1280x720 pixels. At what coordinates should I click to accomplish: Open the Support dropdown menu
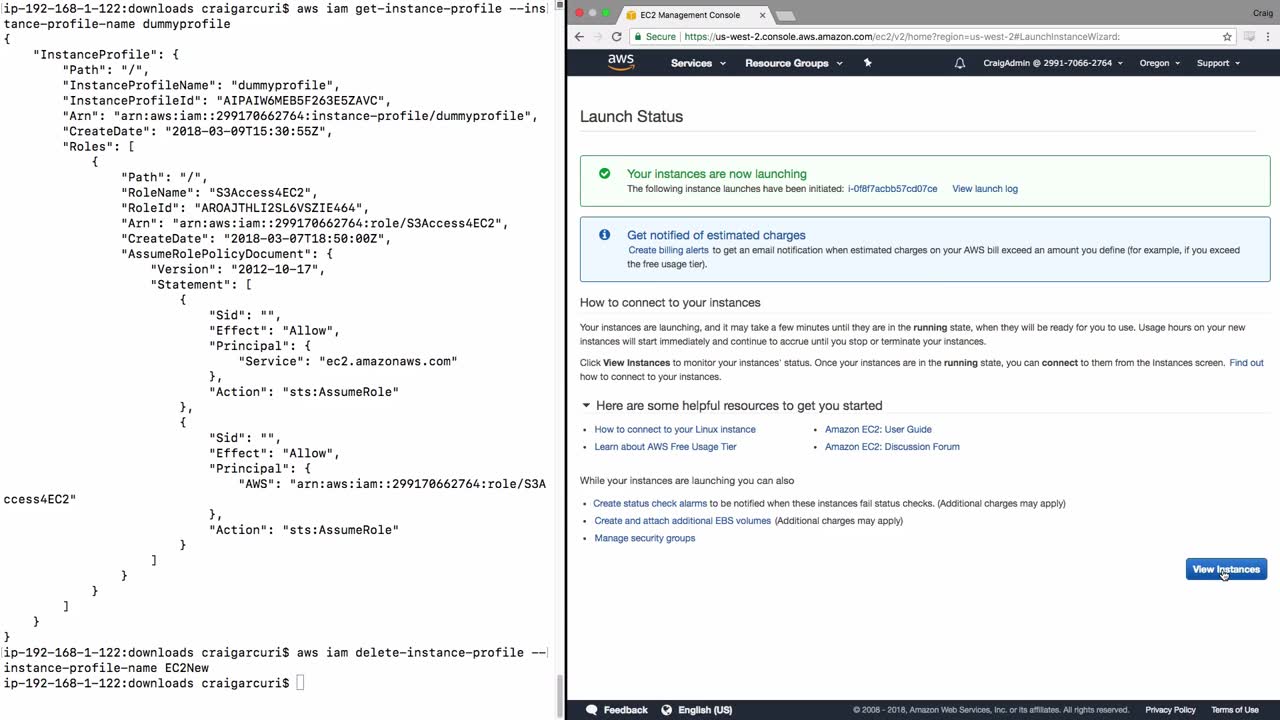pos(1218,63)
